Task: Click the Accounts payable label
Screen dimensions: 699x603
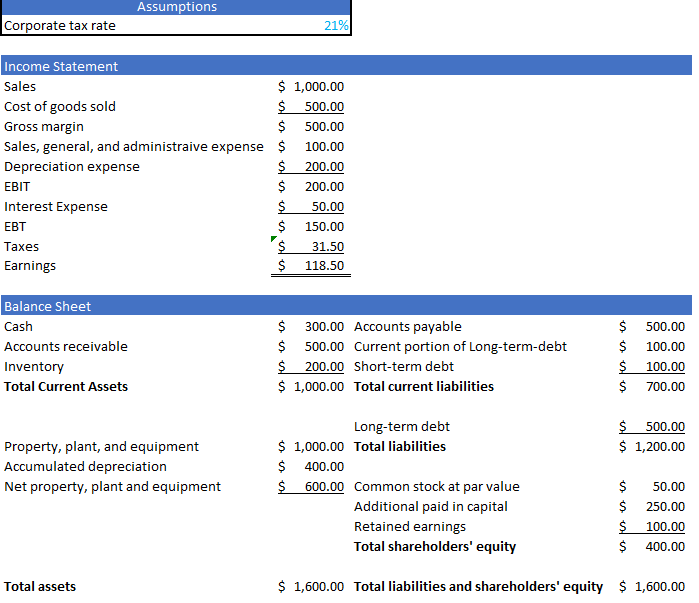Action: pos(407,327)
